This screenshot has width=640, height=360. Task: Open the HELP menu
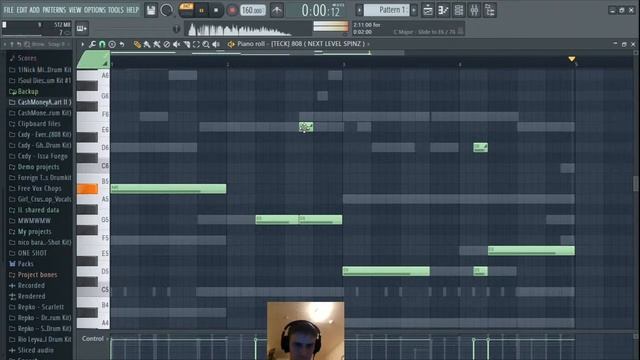click(x=132, y=10)
